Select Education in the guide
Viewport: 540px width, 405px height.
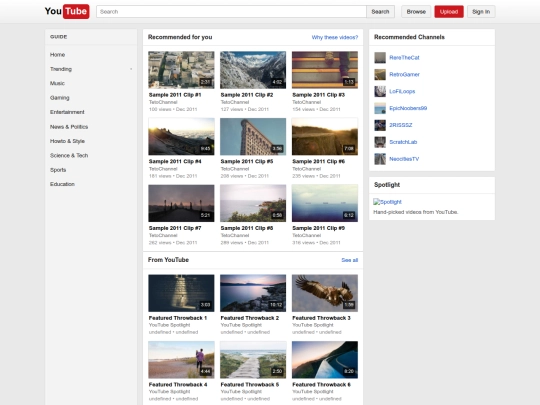(x=62, y=184)
